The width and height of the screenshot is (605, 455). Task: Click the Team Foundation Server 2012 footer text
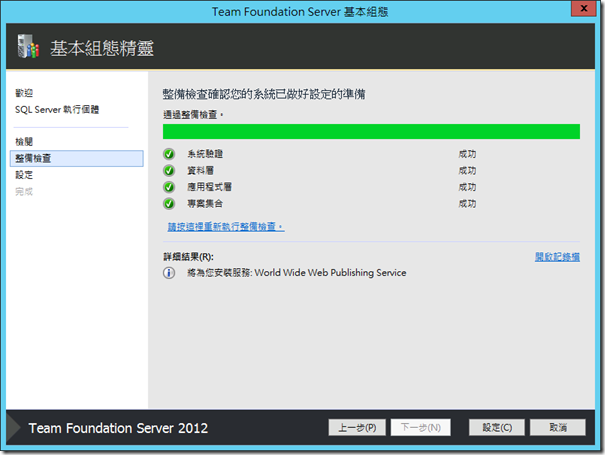pyautogui.click(x=118, y=428)
